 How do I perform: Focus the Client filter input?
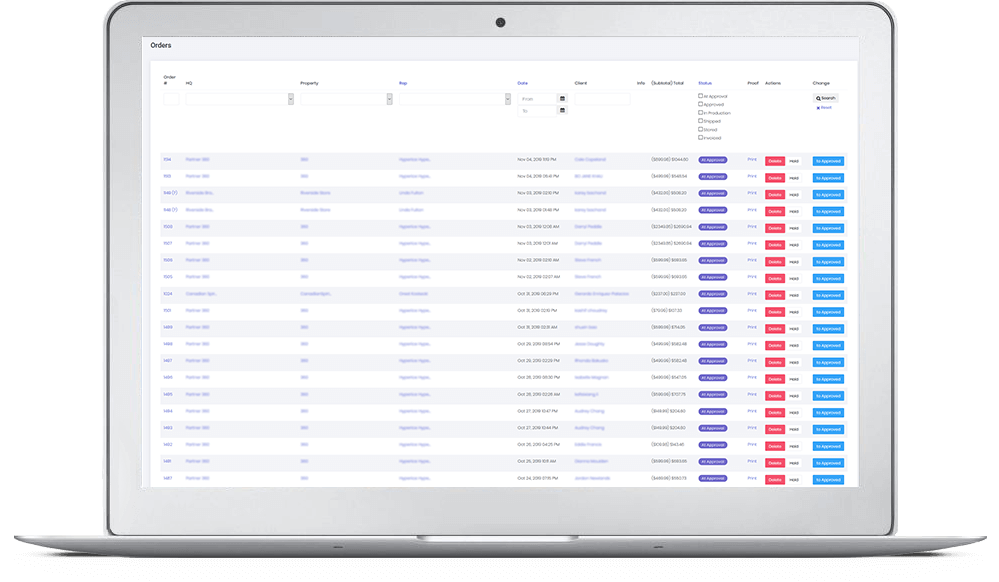click(x=602, y=99)
